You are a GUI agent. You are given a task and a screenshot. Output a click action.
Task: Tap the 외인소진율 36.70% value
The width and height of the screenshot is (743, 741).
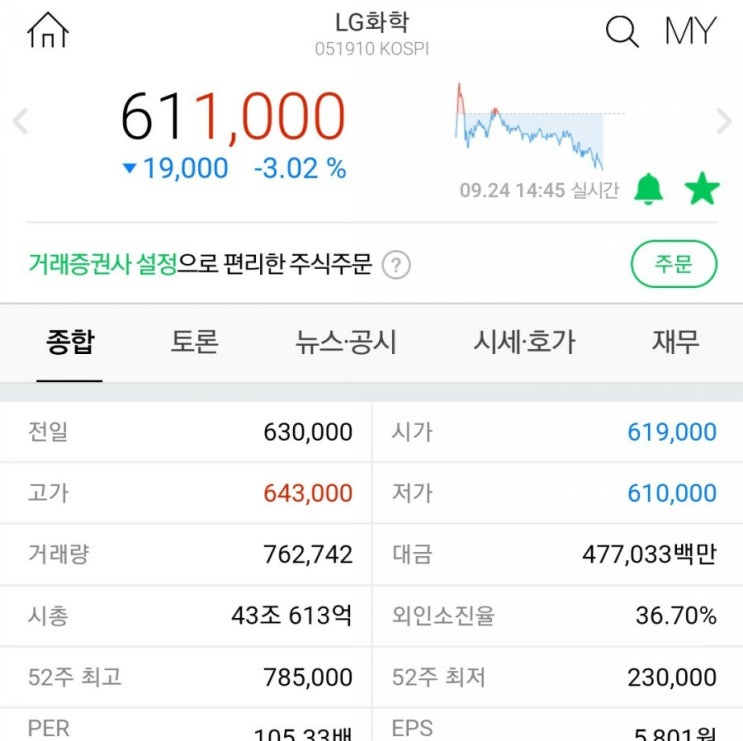(x=676, y=616)
